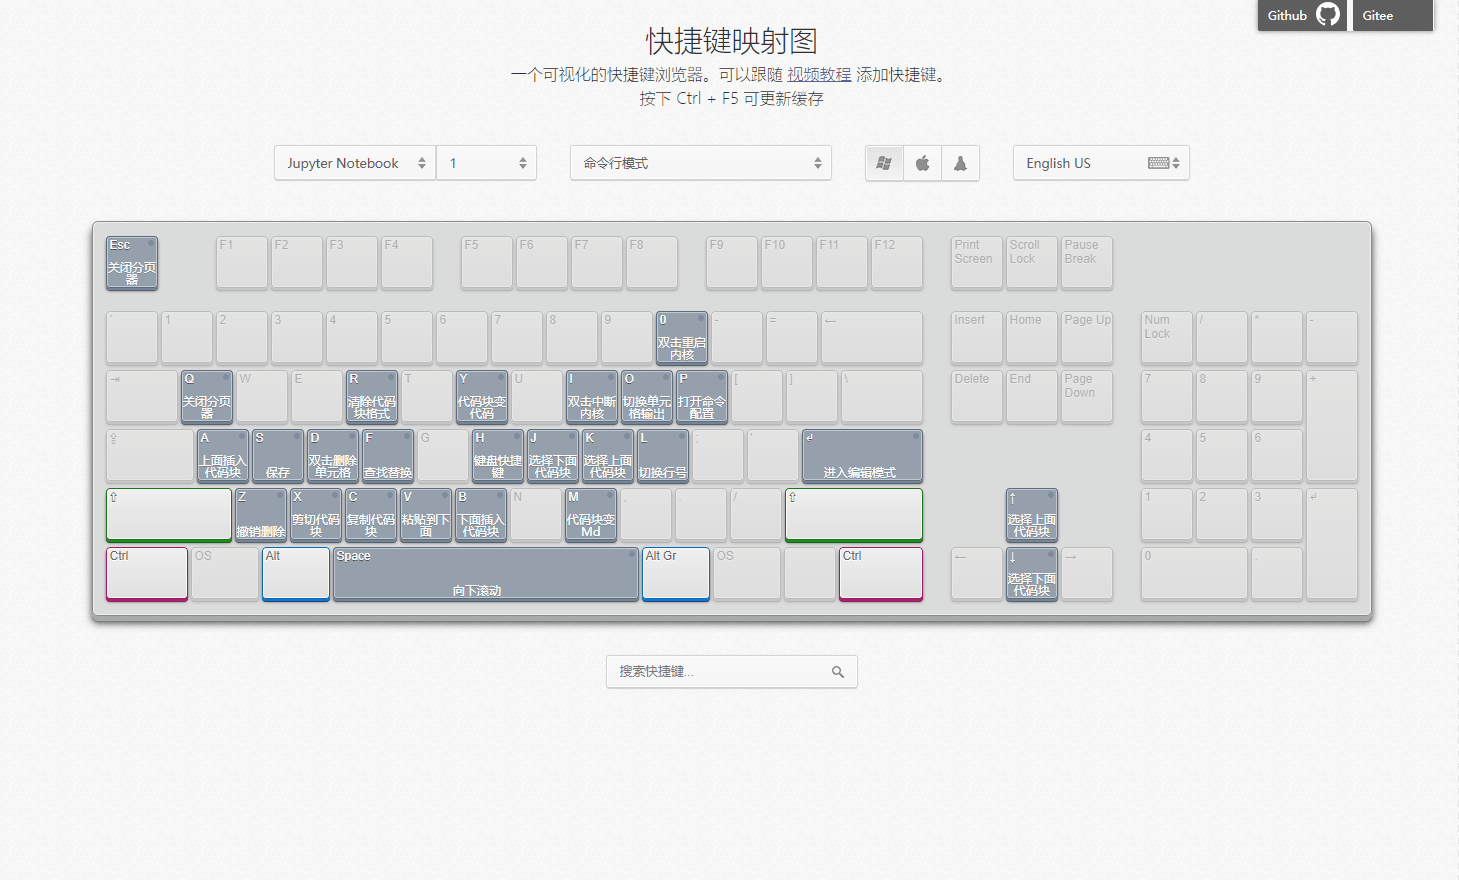Click the Esc key labeled 关闭分页器
Image resolution: width=1459 pixels, height=880 pixels.
tap(131, 262)
